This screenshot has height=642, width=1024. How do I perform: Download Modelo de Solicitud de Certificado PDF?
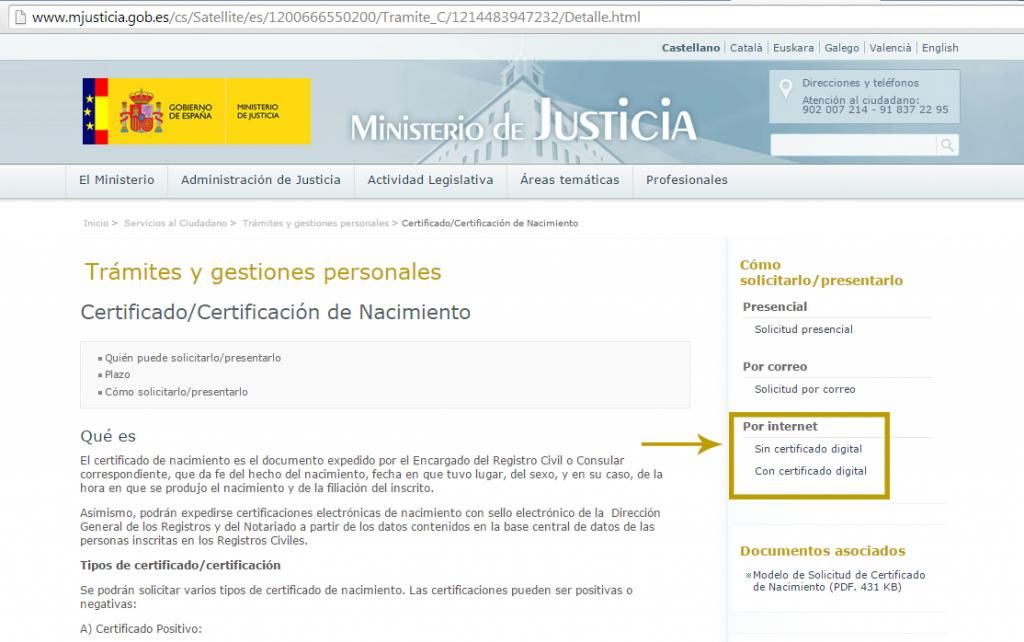pos(839,581)
